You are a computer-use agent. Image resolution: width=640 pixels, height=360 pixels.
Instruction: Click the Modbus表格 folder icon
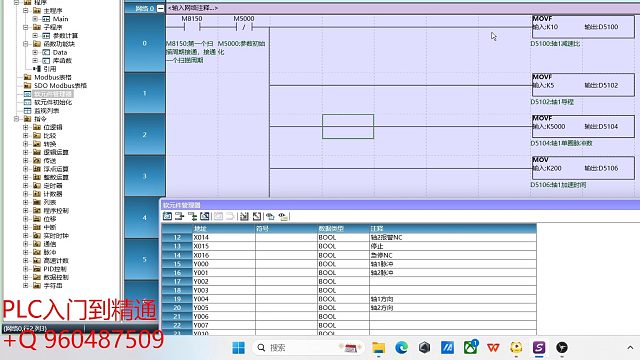[x=27, y=77]
